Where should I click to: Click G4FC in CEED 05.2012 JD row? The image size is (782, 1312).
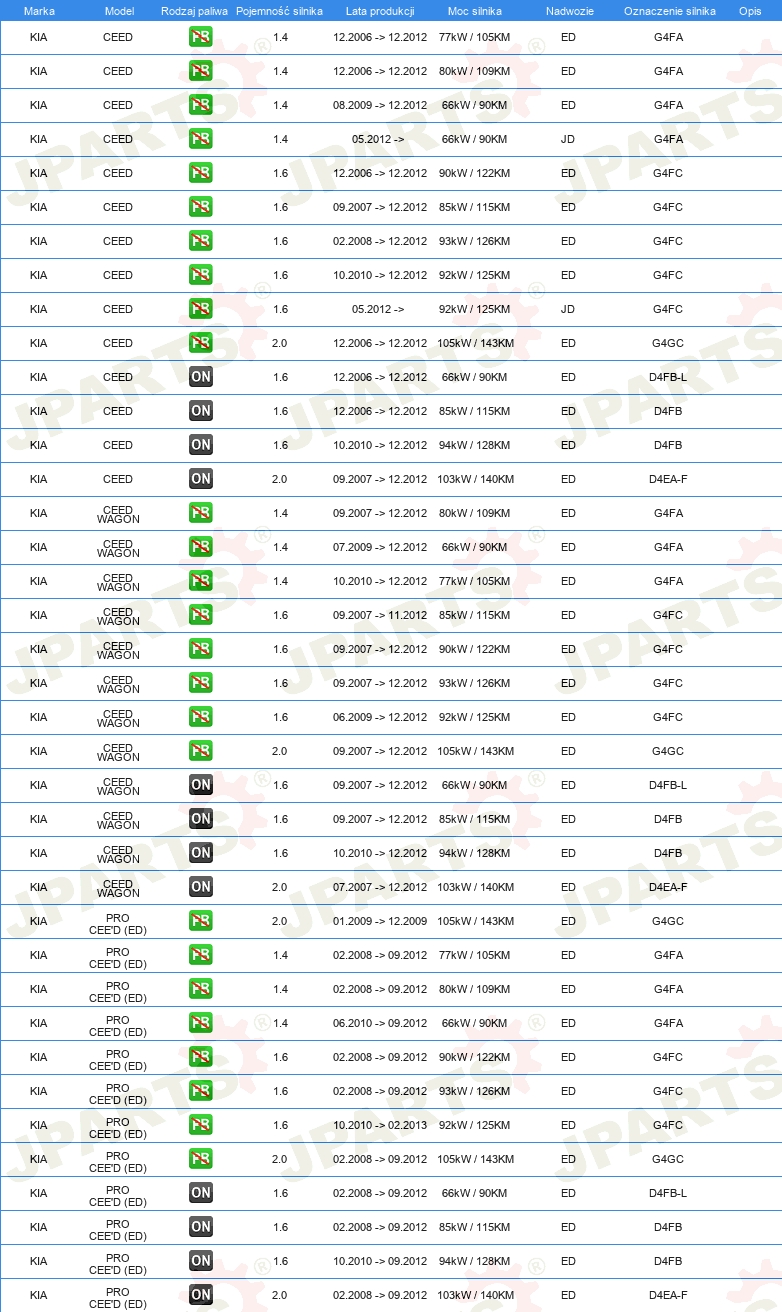(668, 309)
